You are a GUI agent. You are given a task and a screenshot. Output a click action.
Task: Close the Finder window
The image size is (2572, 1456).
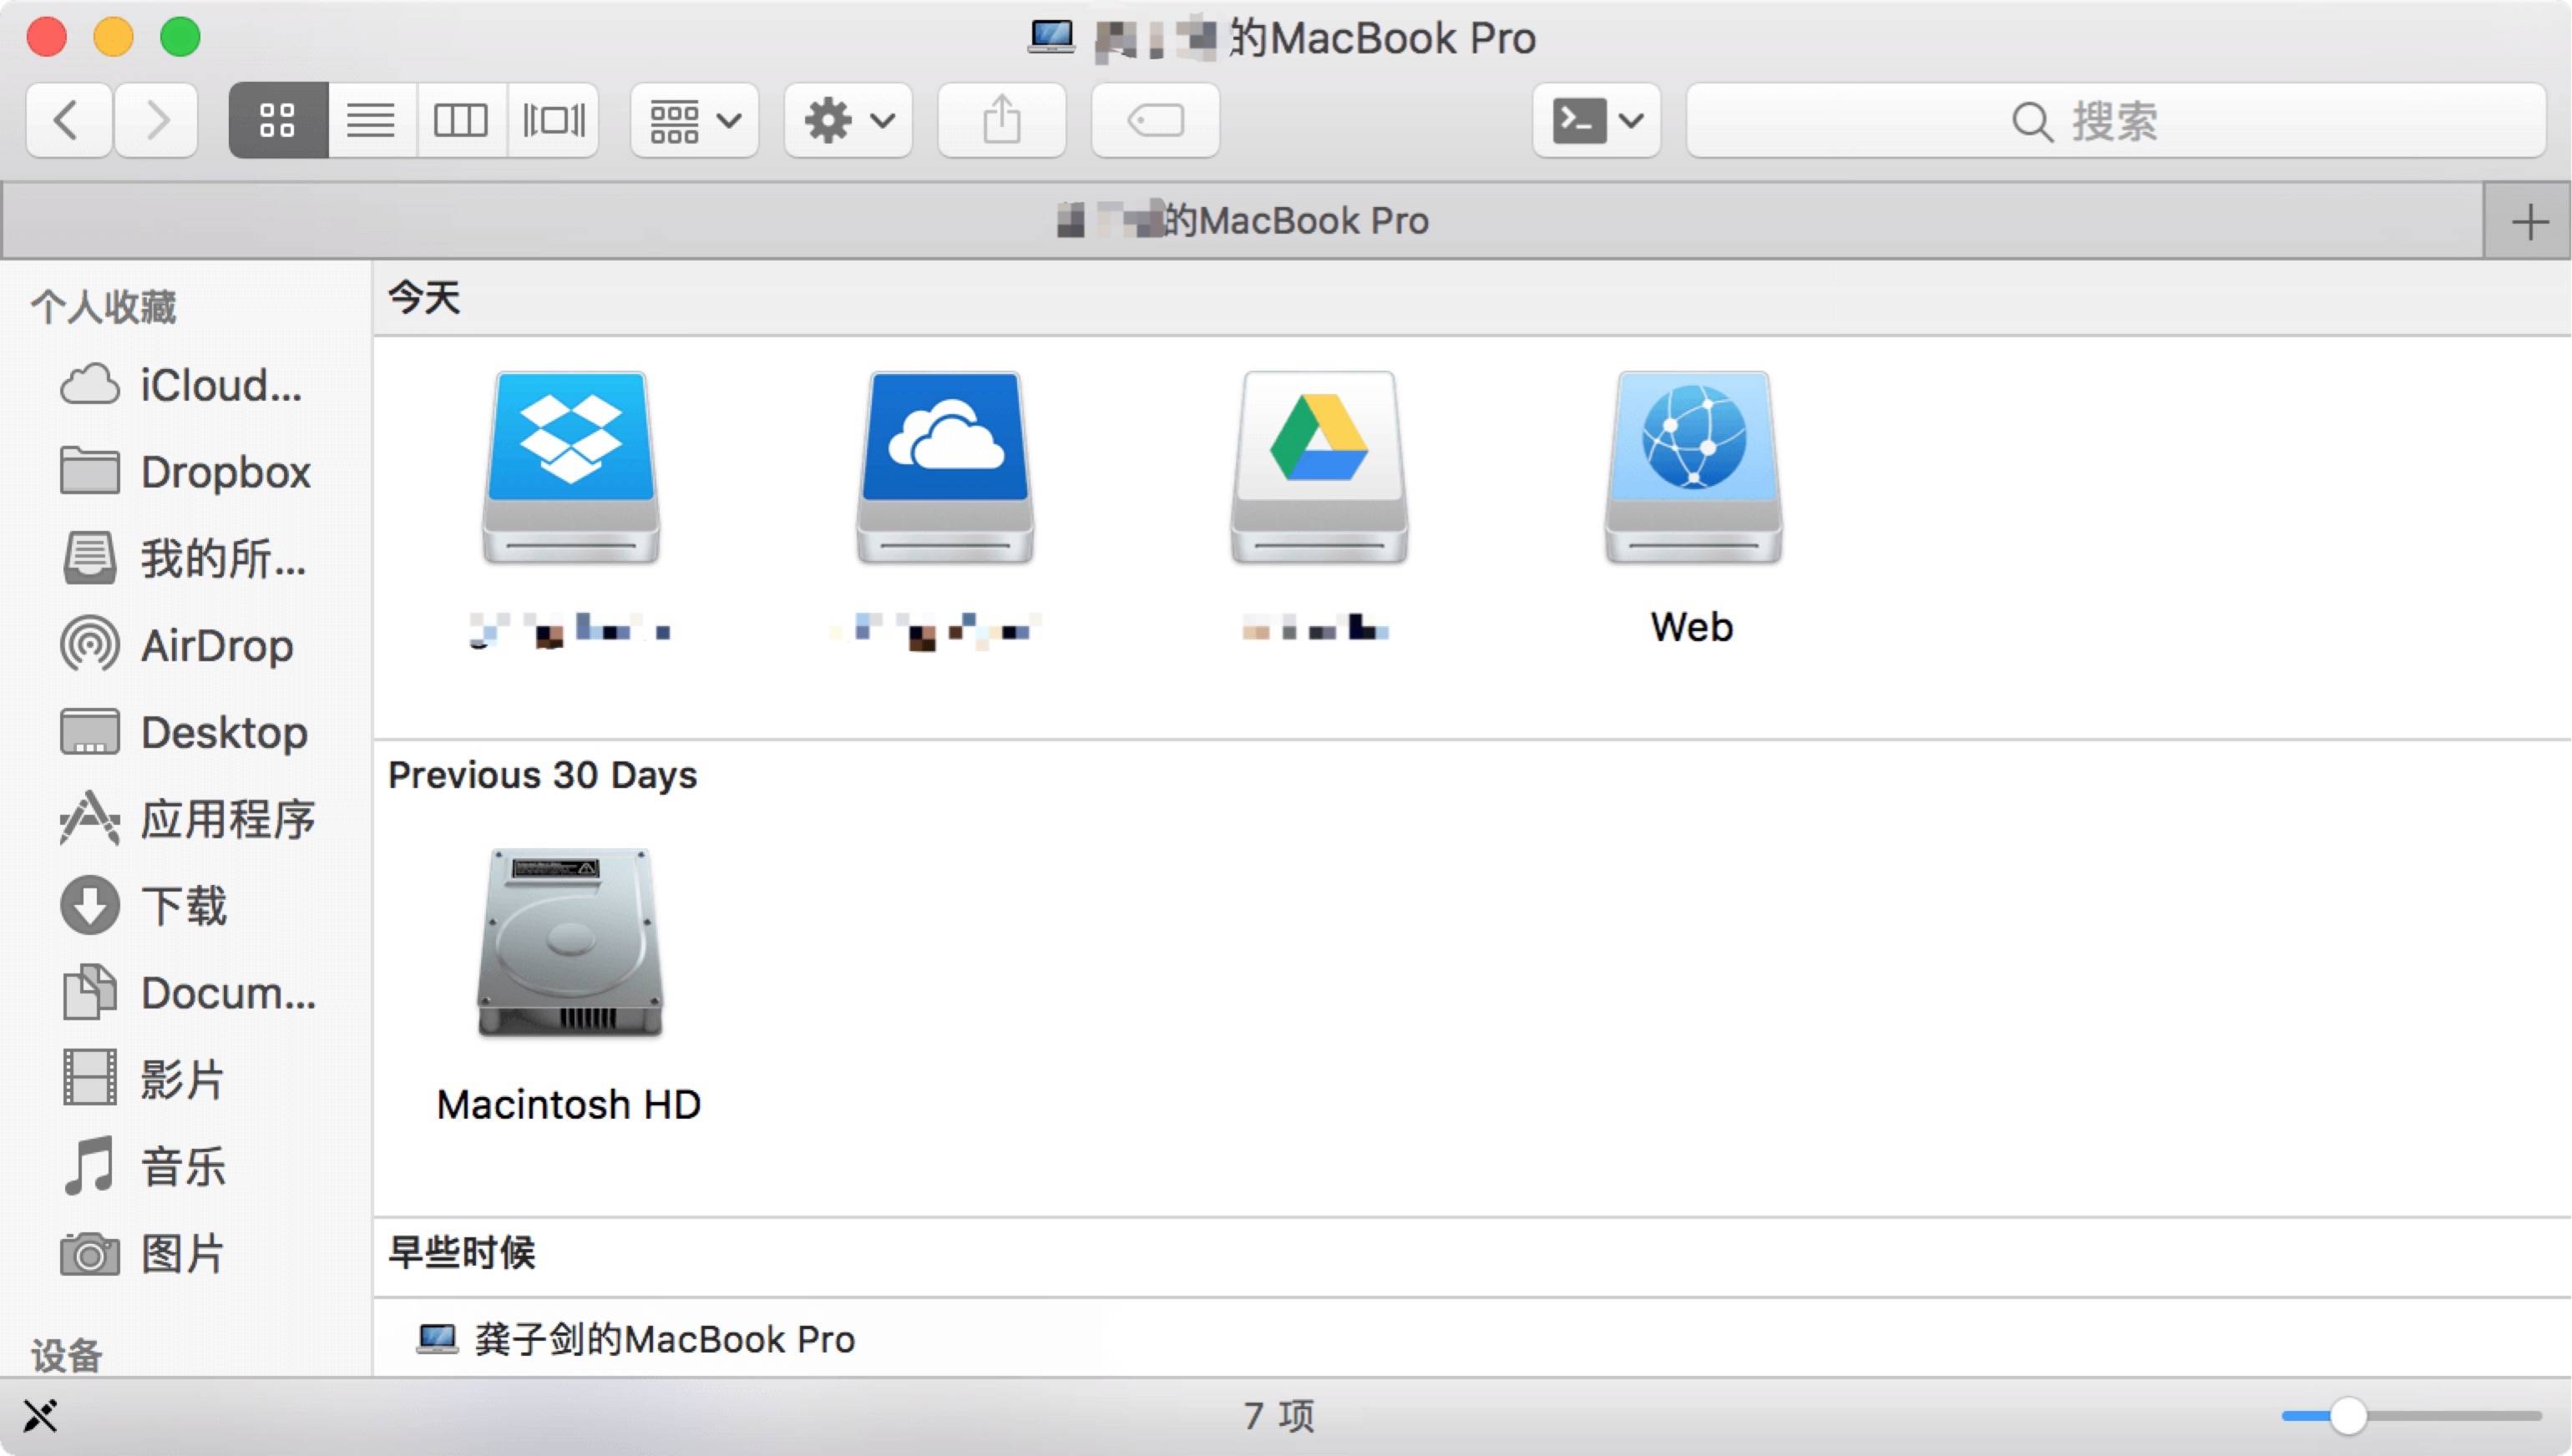[46, 38]
